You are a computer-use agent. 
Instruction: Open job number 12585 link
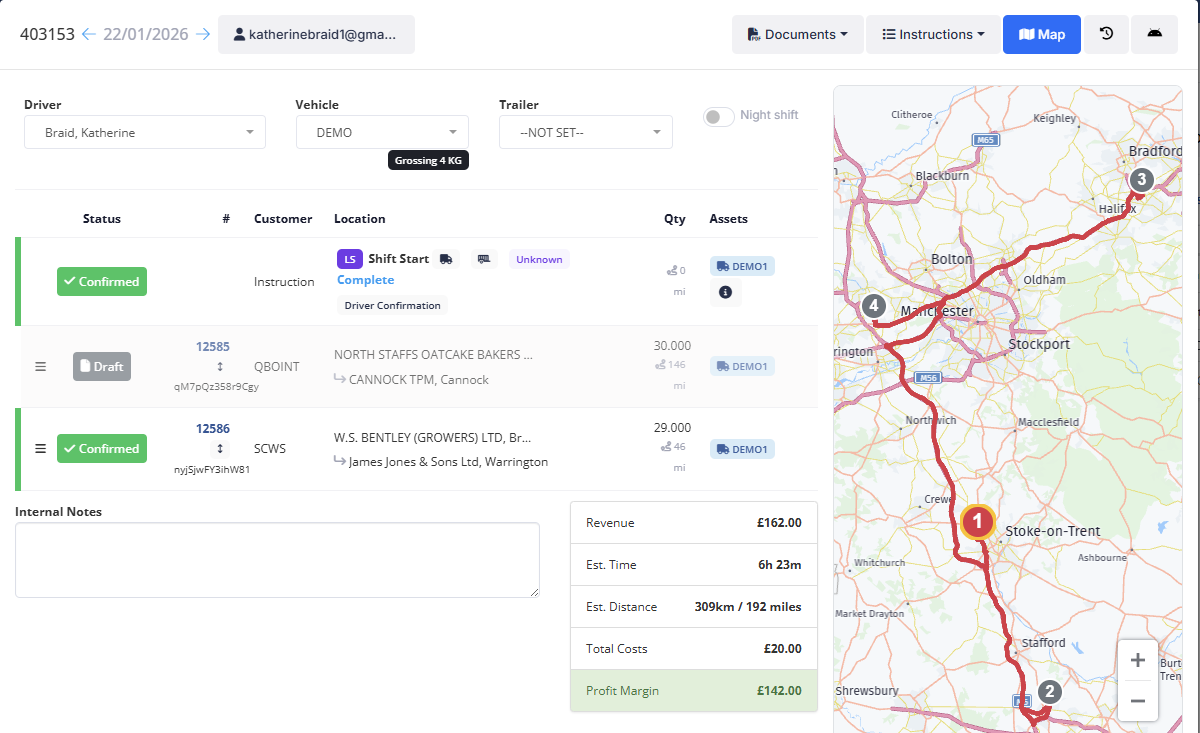[x=212, y=346]
